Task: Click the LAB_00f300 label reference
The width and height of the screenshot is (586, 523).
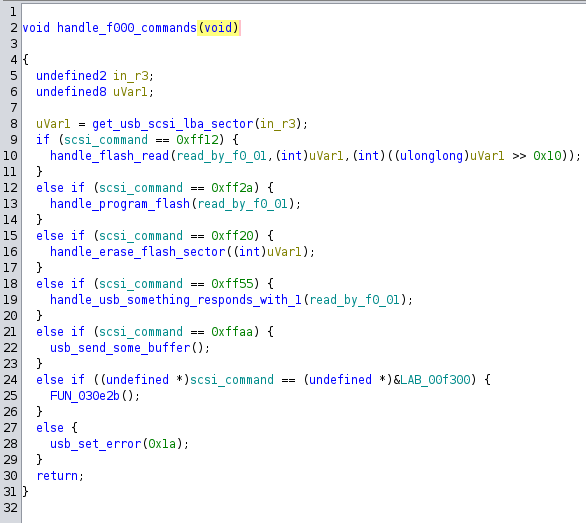Action: click(435, 380)
